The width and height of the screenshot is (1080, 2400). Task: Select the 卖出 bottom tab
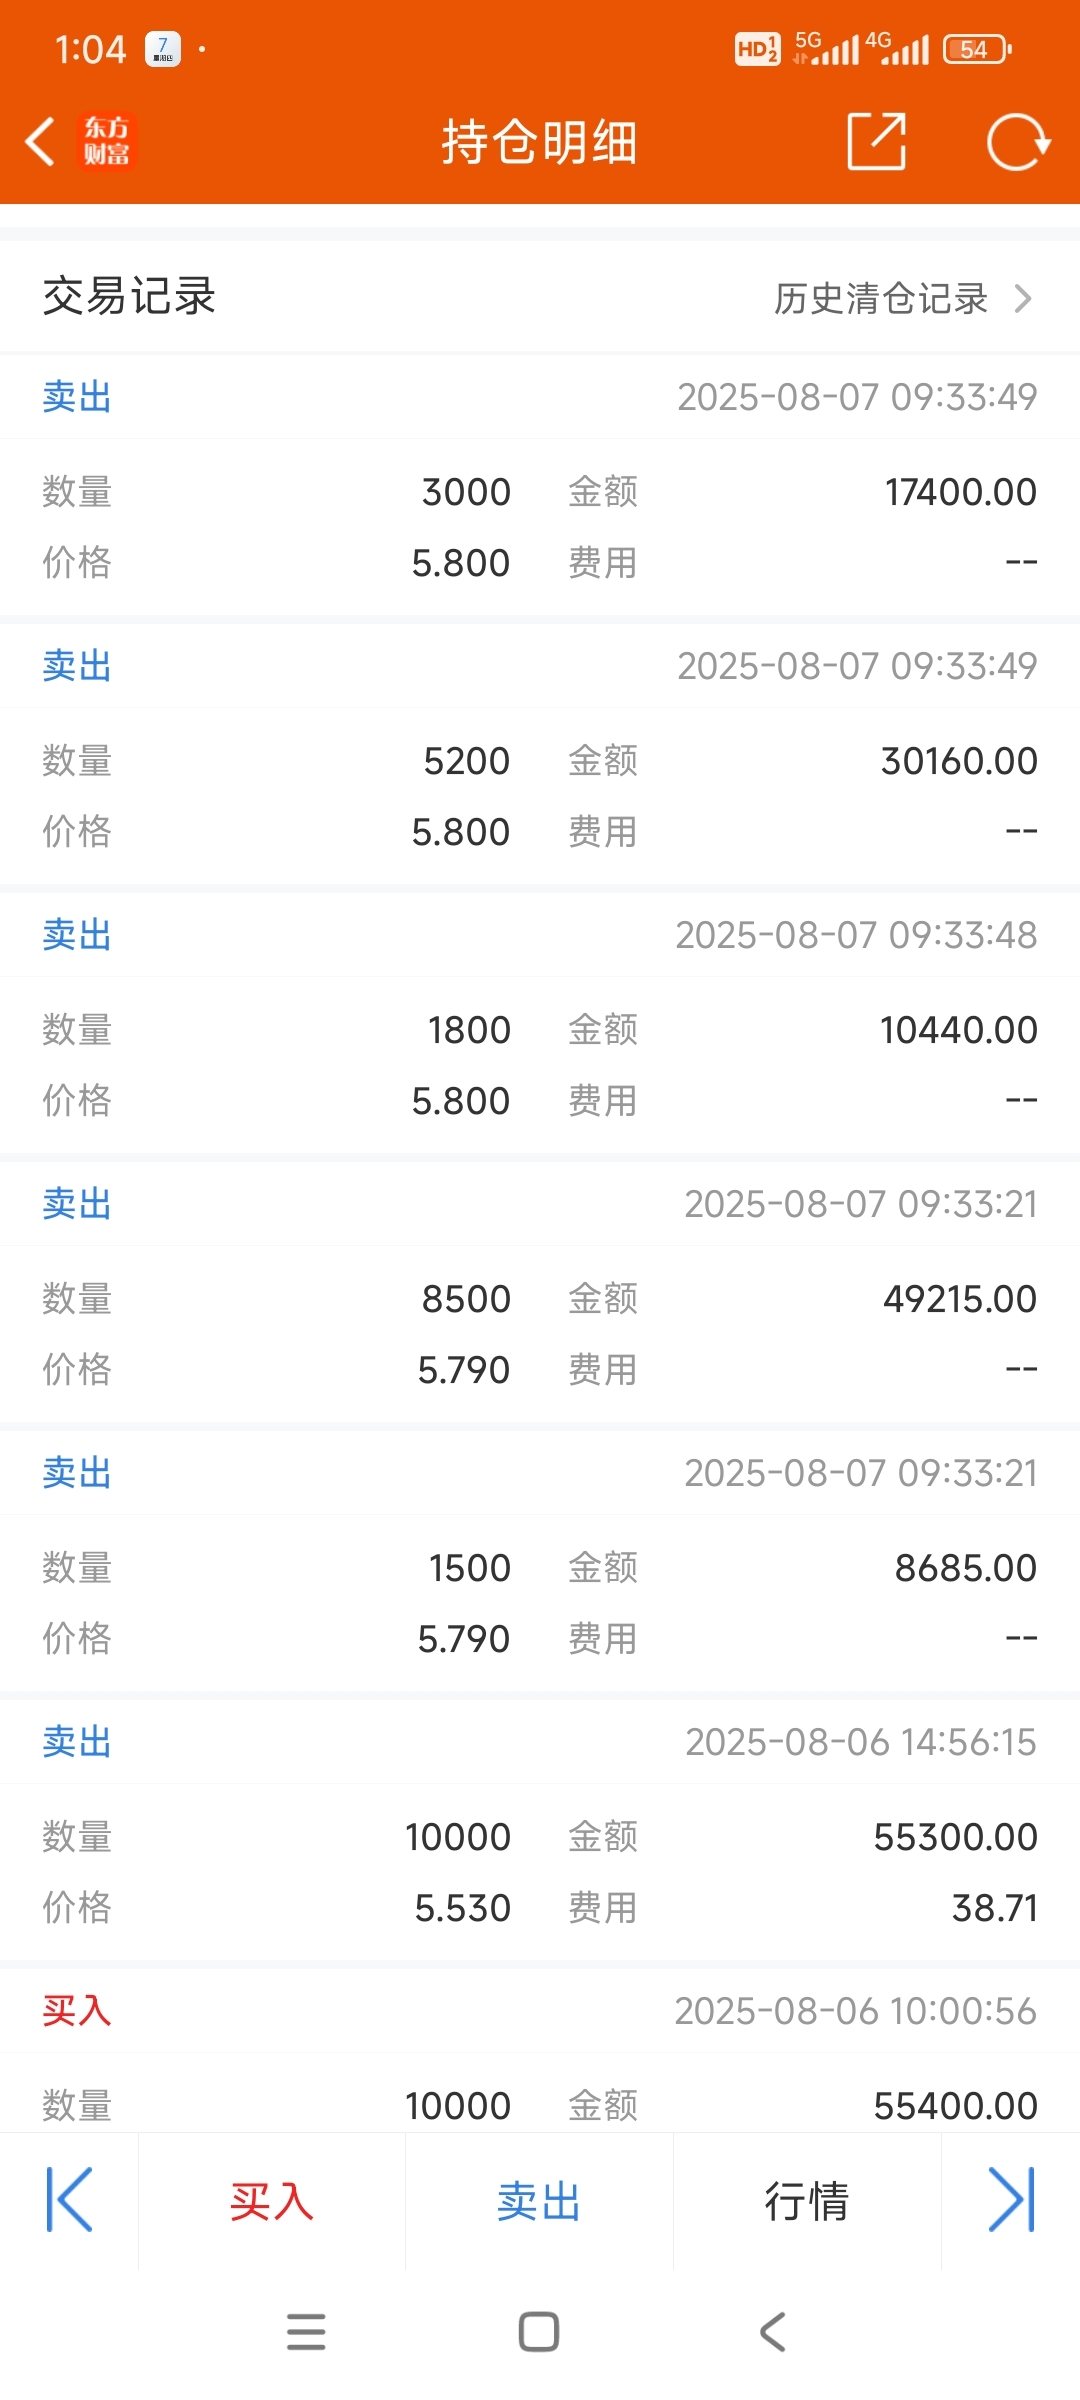[x=539, y=2201]
